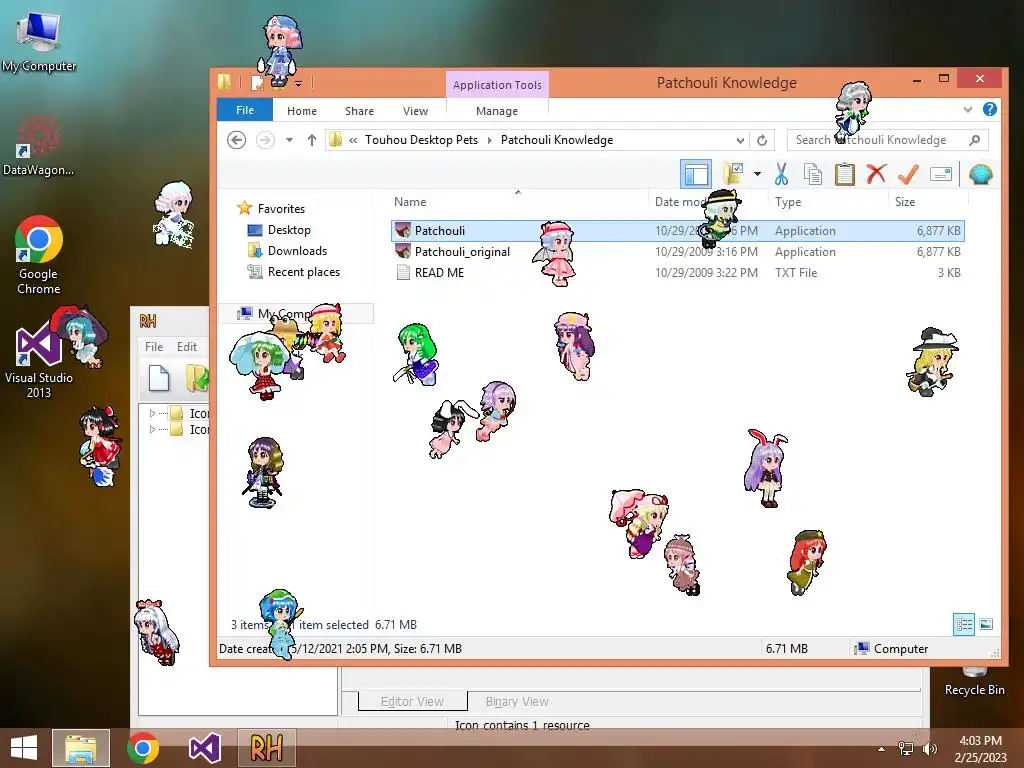The width and height of the screenshot is (1024, 768).
Task: Click Patchouli Knowledge breadcrumb segment
Action: click(557, 140)
